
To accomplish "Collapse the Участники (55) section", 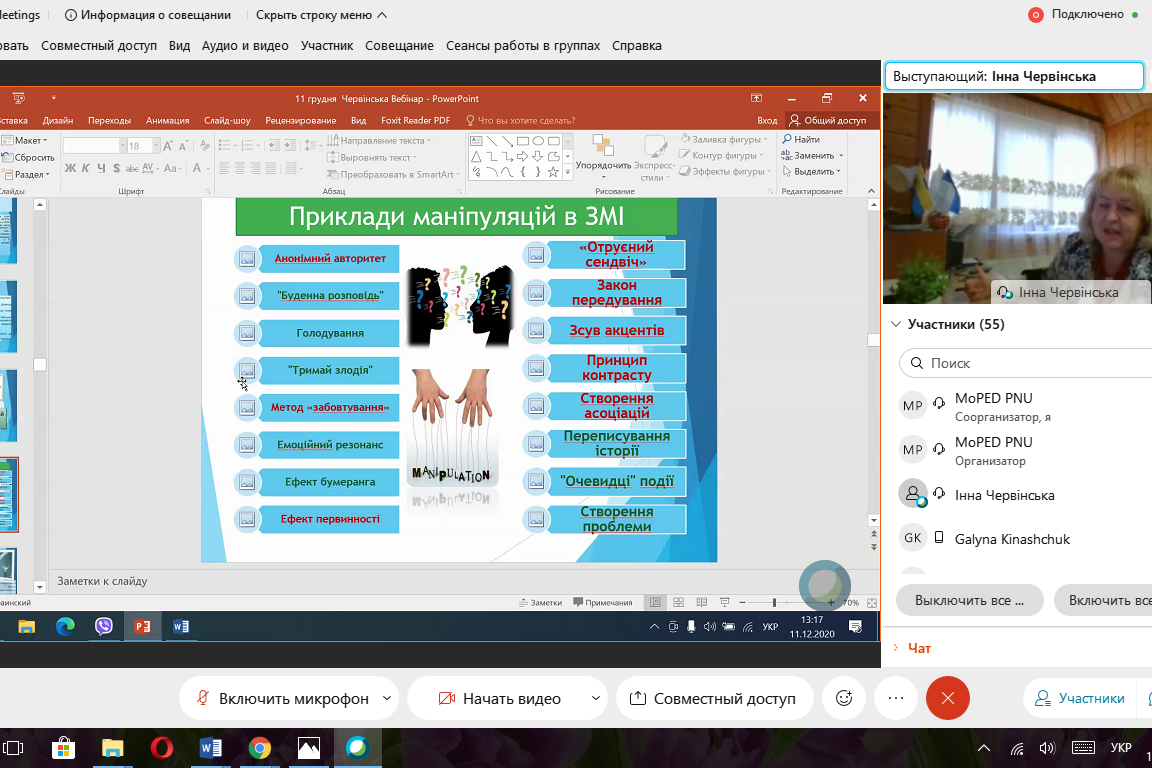I will coord(895,324).
